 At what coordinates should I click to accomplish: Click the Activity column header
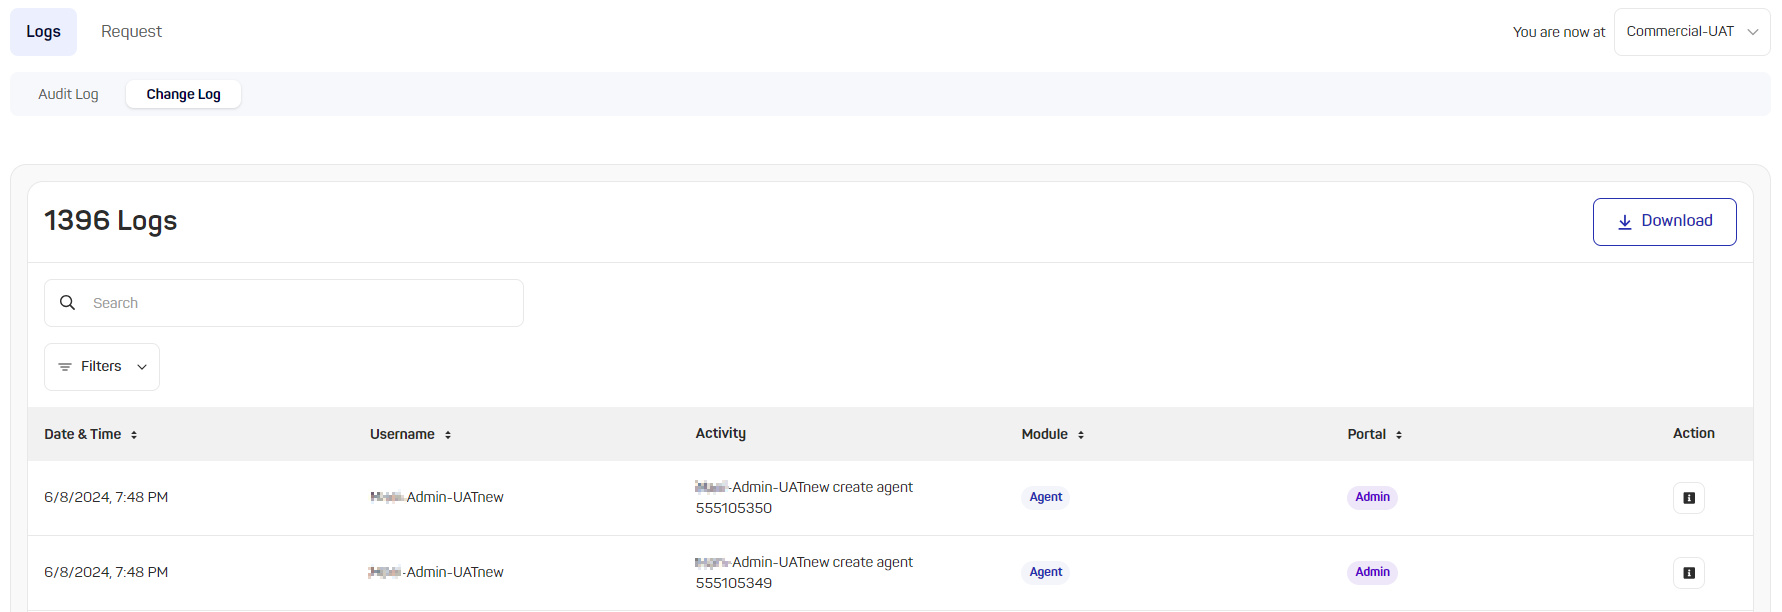click(720, 433)
